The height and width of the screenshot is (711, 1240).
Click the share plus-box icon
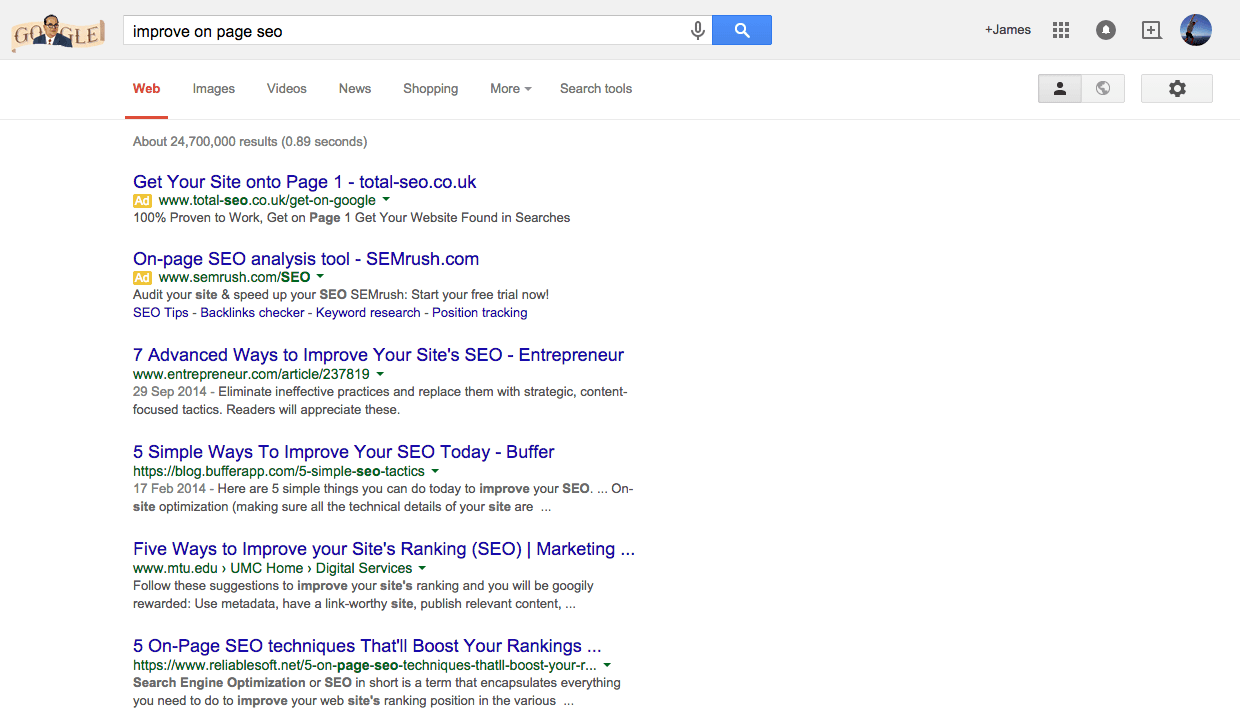point(1152,30)
